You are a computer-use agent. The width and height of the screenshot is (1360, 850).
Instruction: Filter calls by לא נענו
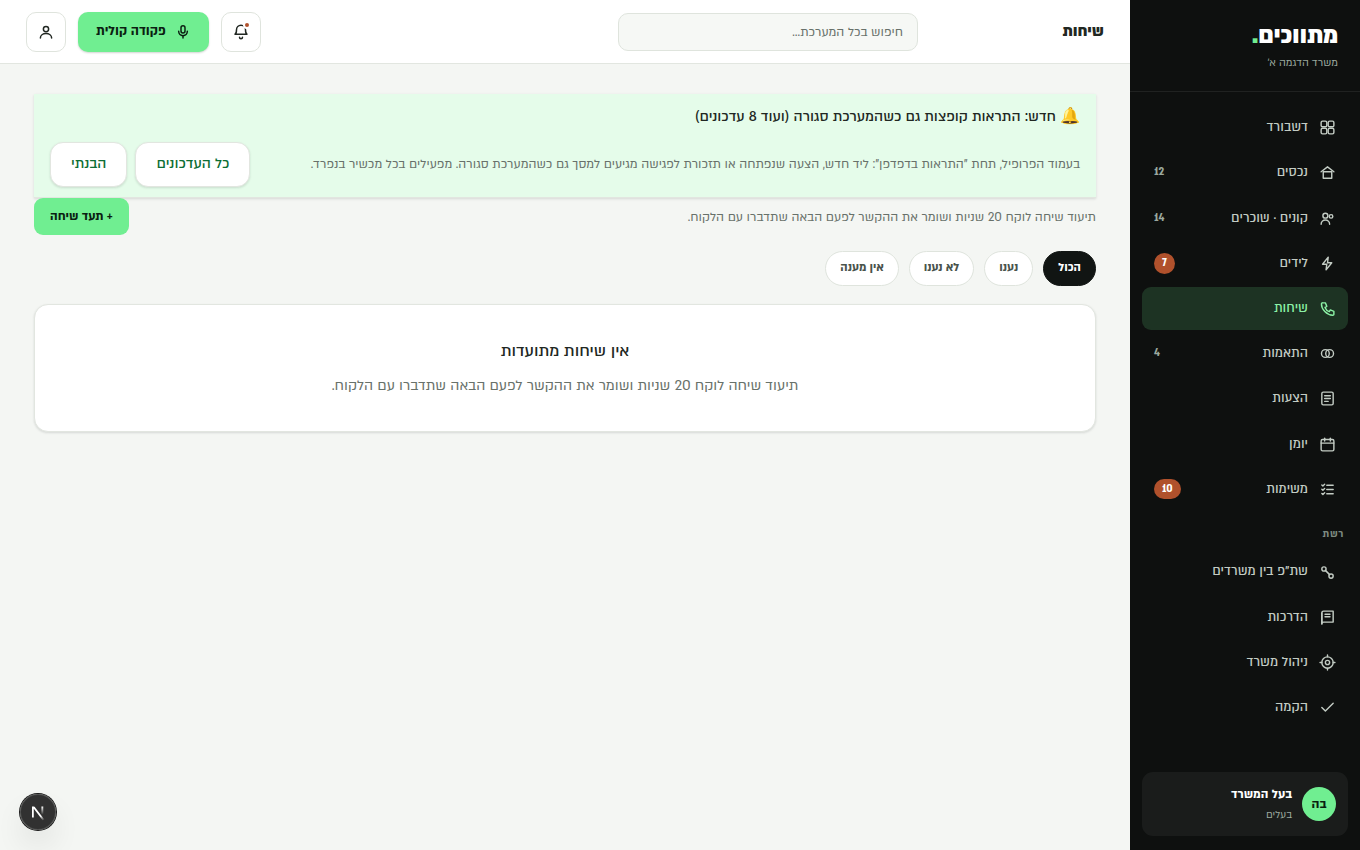click(941, 268)
